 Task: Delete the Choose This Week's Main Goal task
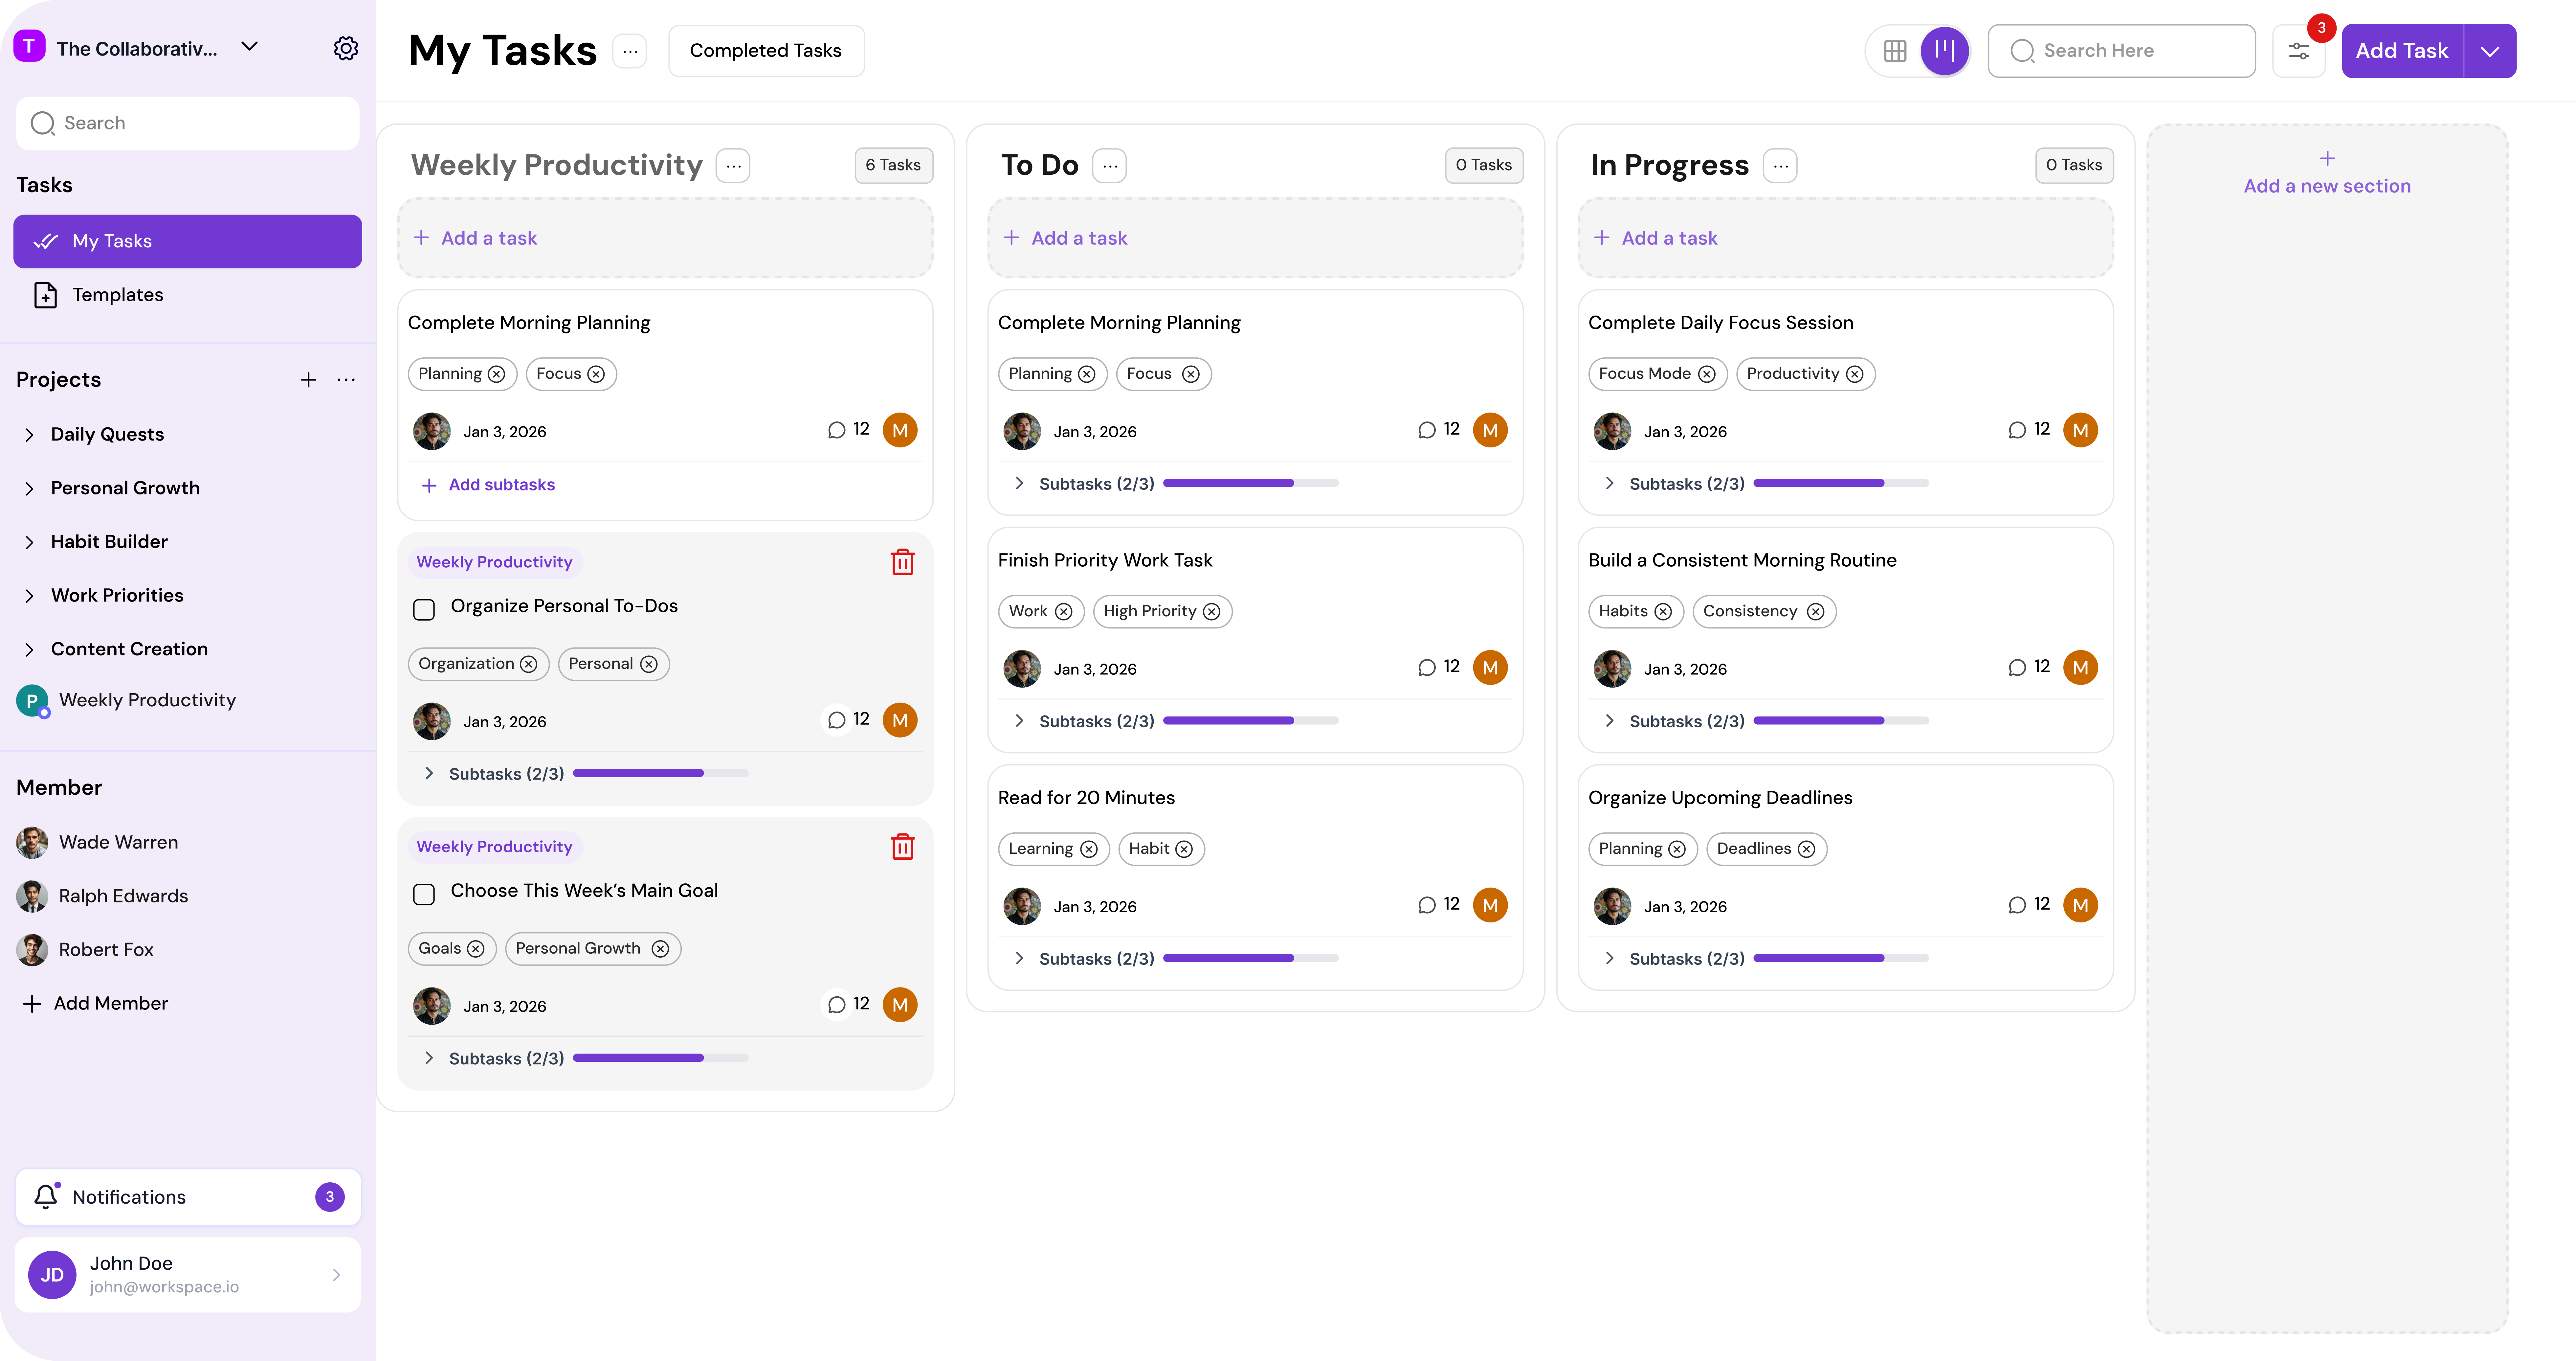(x=902, y=847)
